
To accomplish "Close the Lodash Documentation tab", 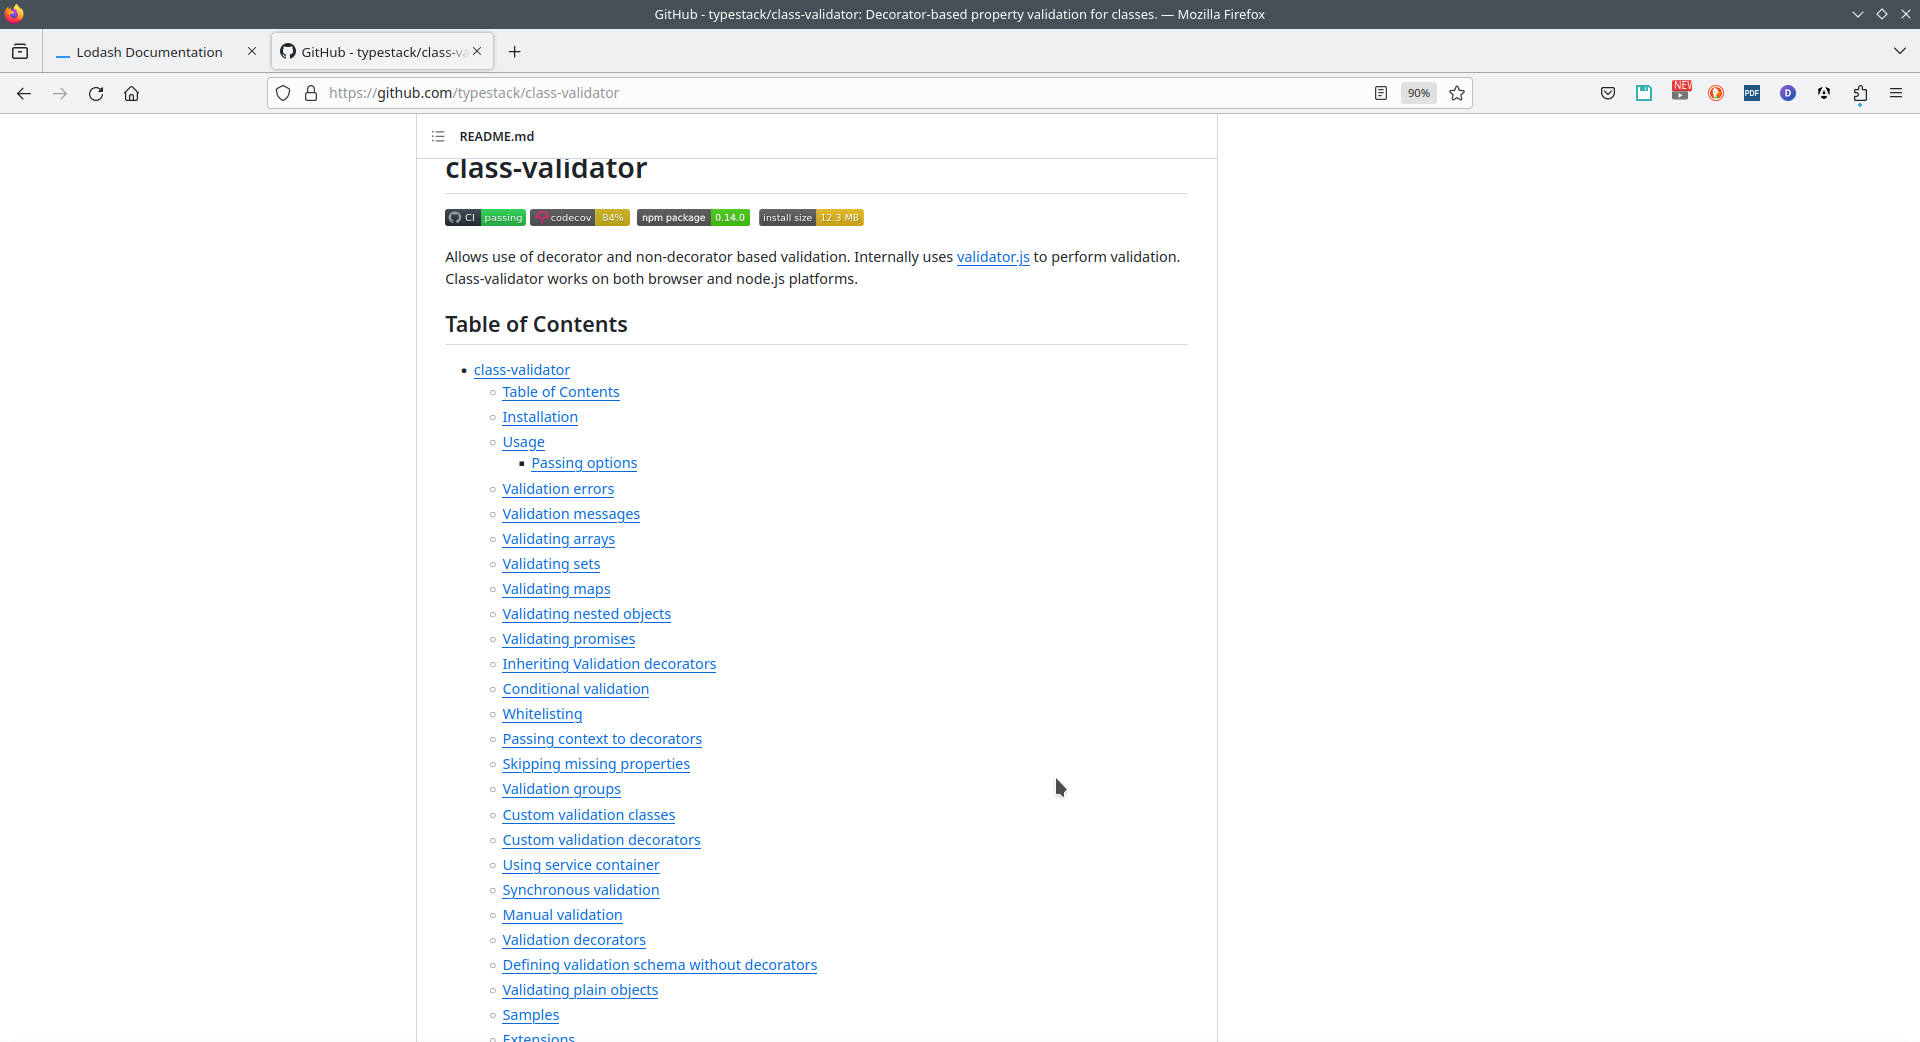I will (x=252, y=52).
